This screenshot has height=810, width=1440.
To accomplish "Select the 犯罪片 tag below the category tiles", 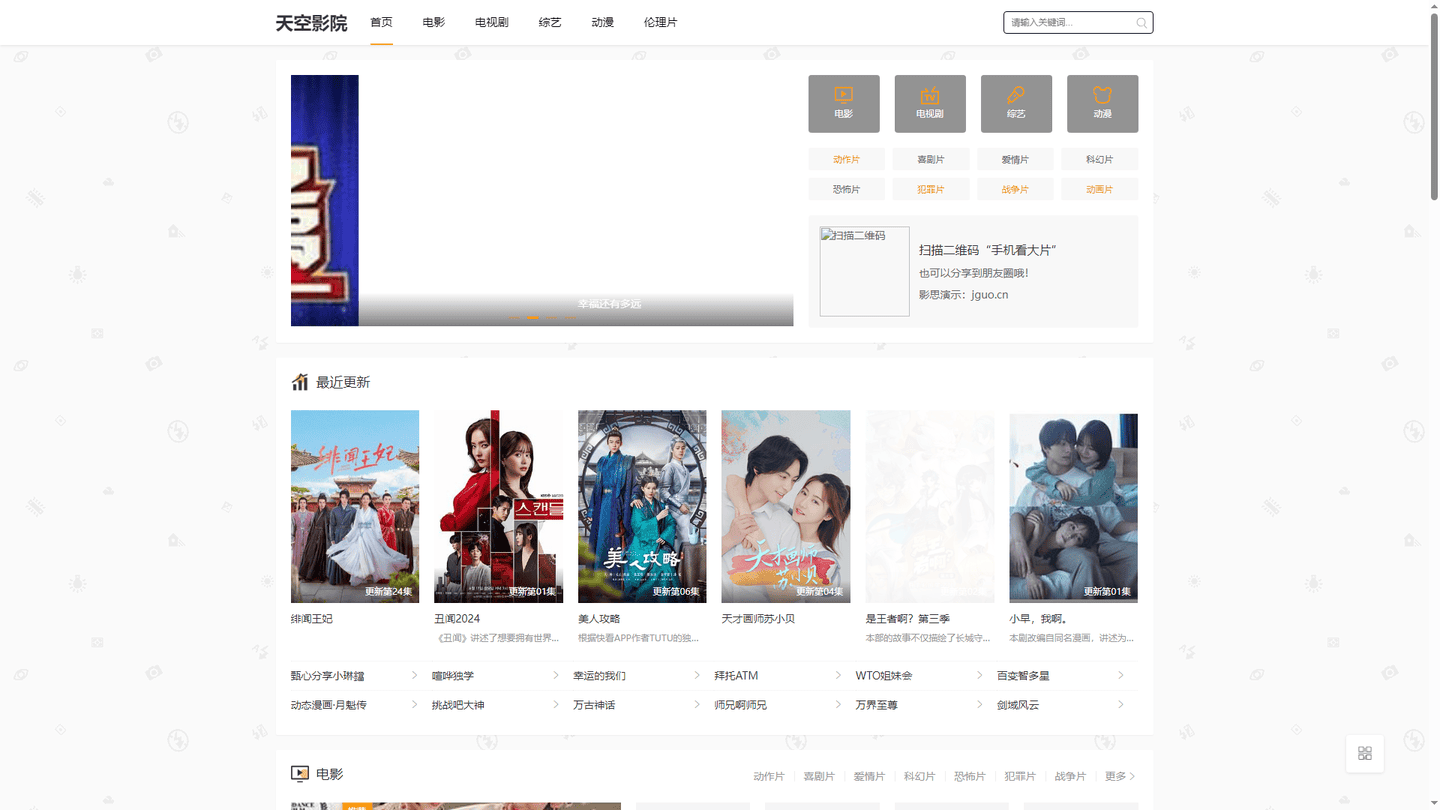I will pyautogui.click(x=931, y=189).
